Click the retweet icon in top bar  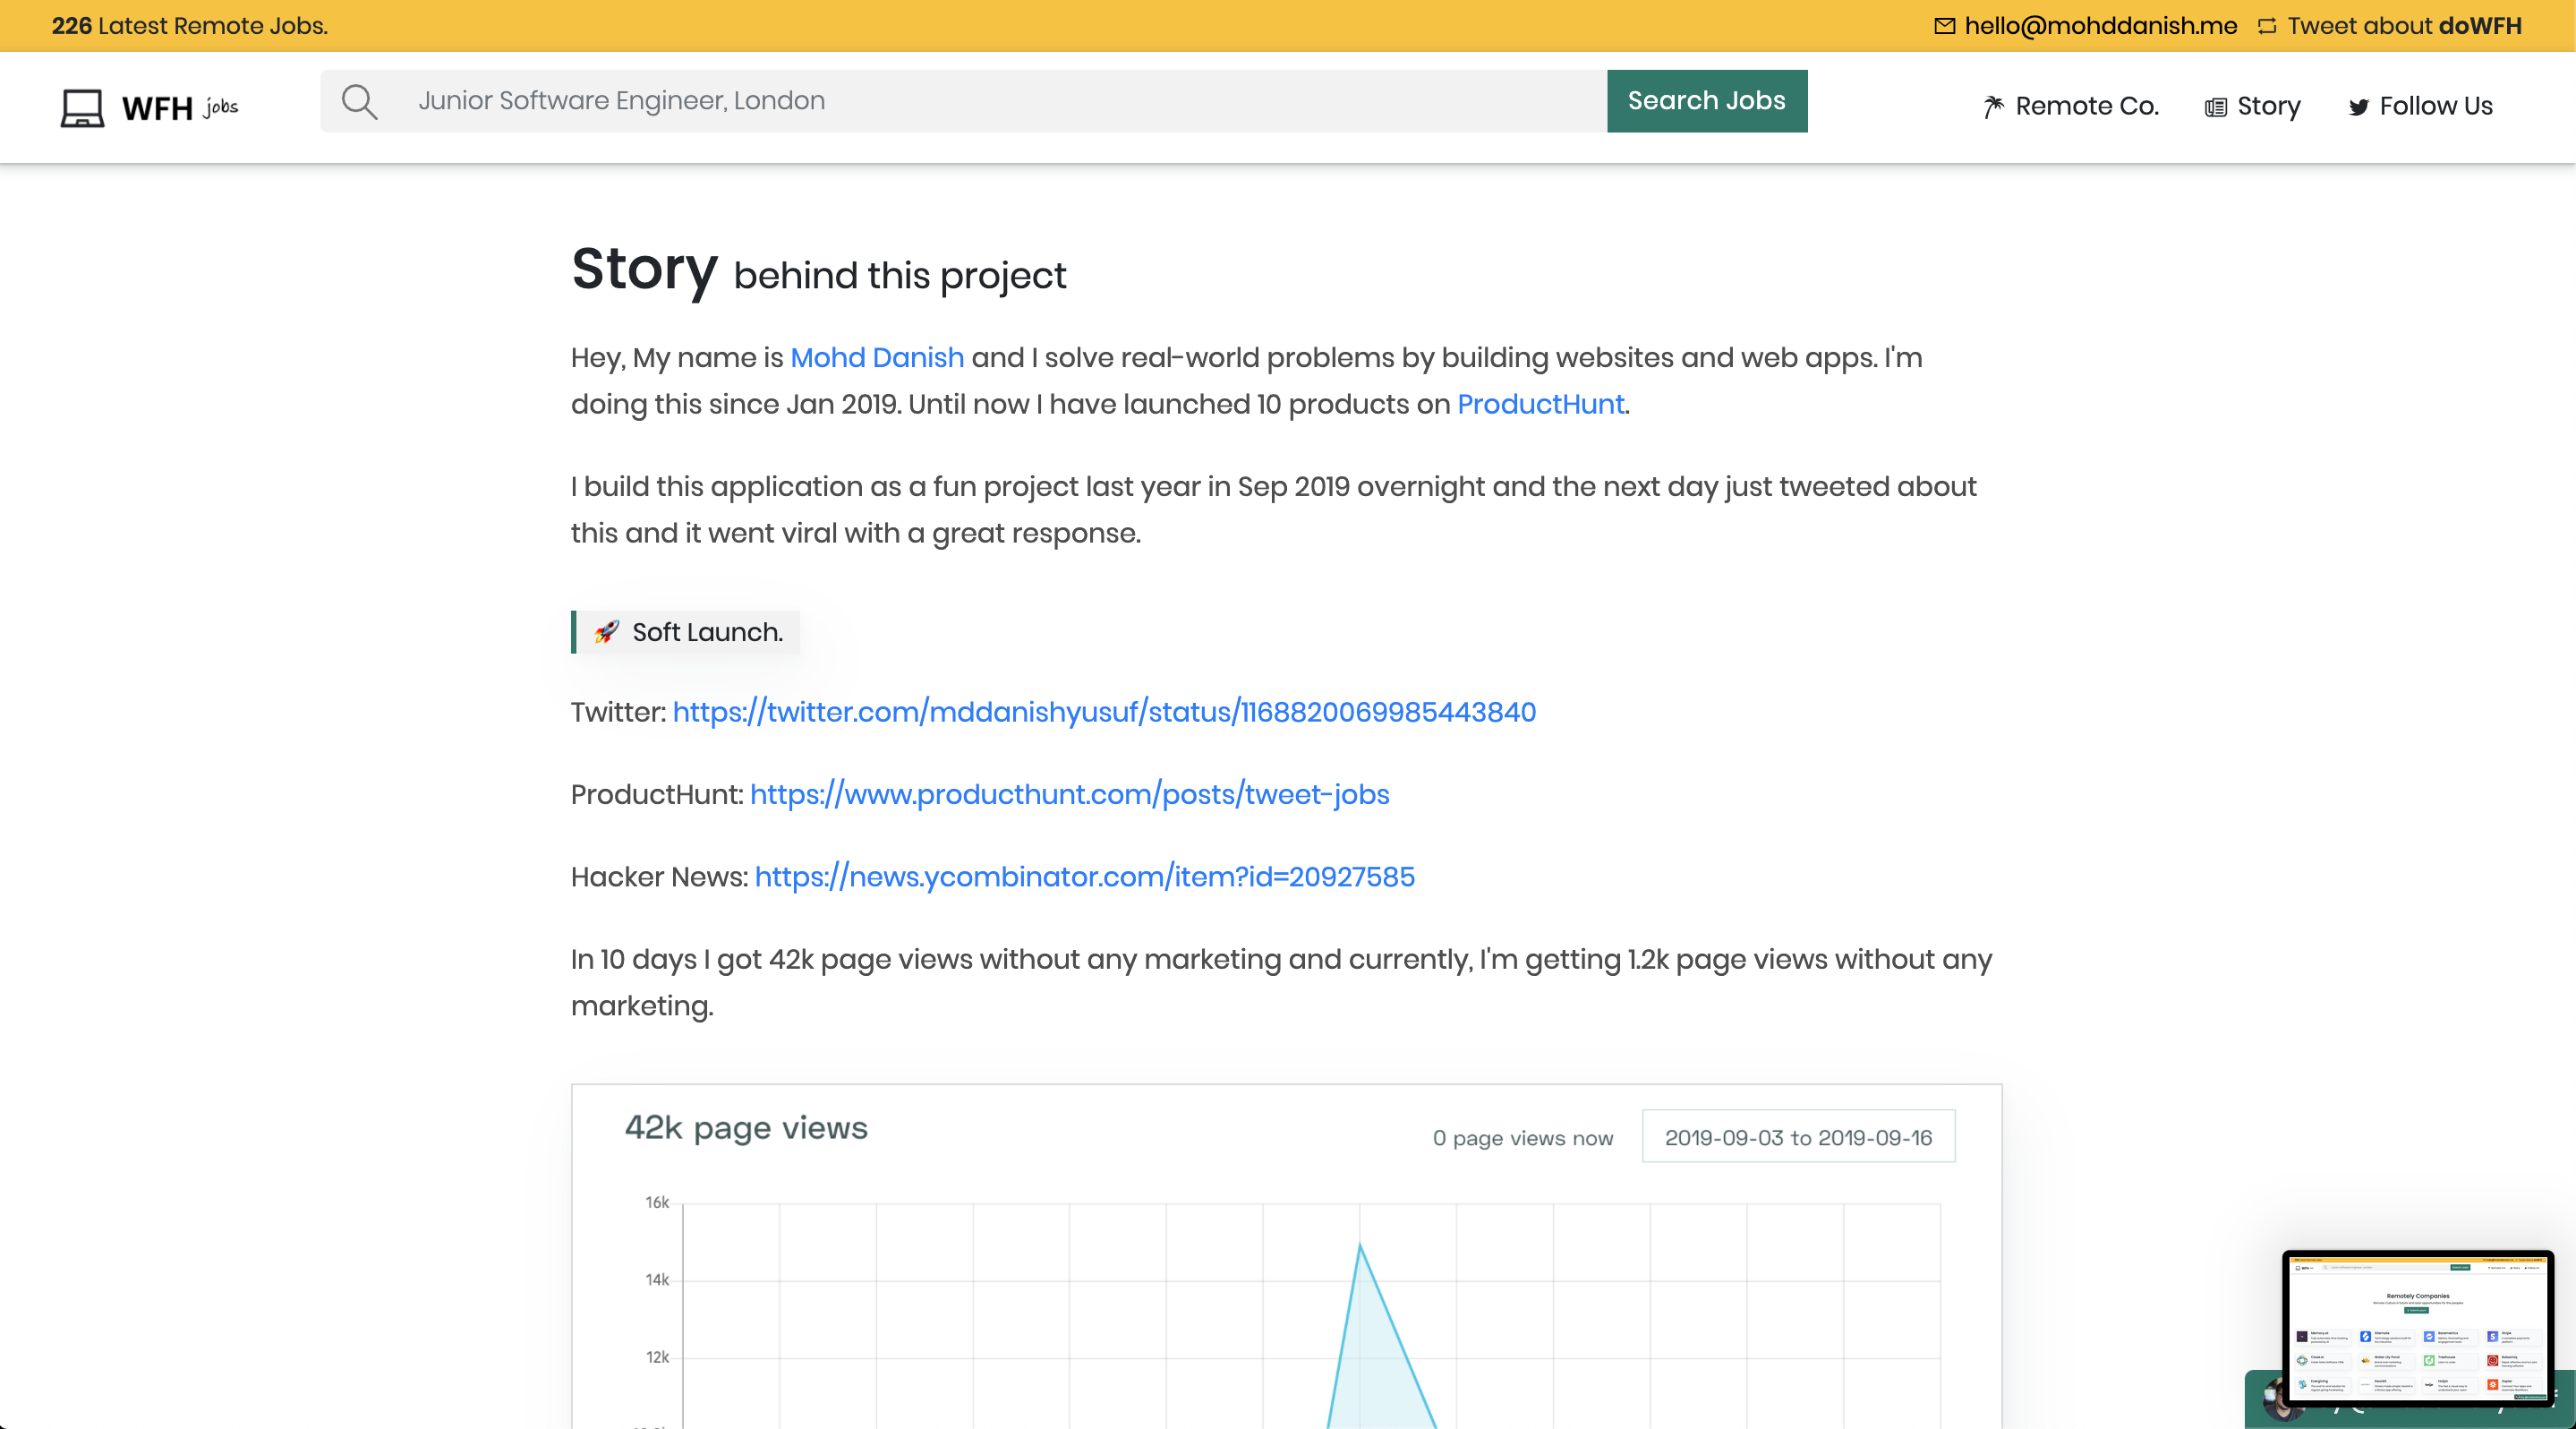(2266, 26)
